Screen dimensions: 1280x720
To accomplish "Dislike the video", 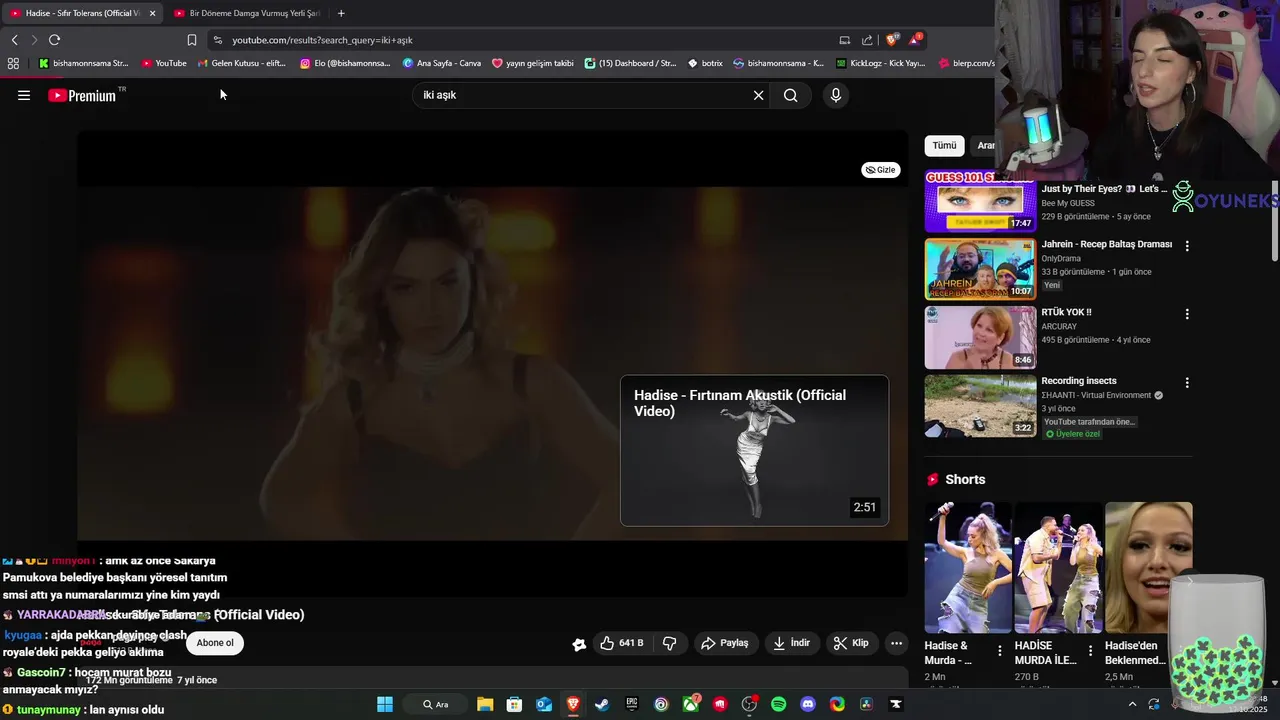I will pos(670,643).
